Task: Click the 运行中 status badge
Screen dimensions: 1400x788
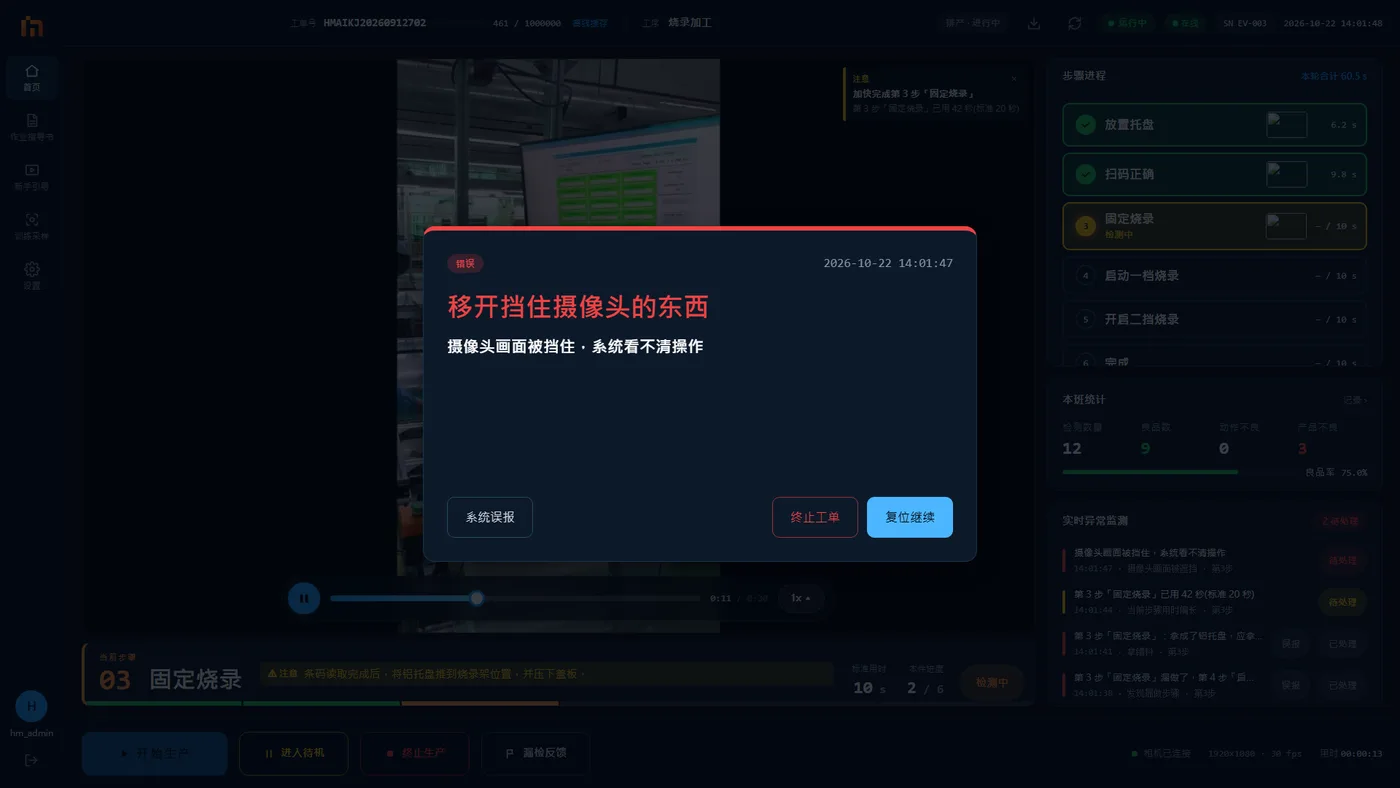Action: tap(1126, 23)
